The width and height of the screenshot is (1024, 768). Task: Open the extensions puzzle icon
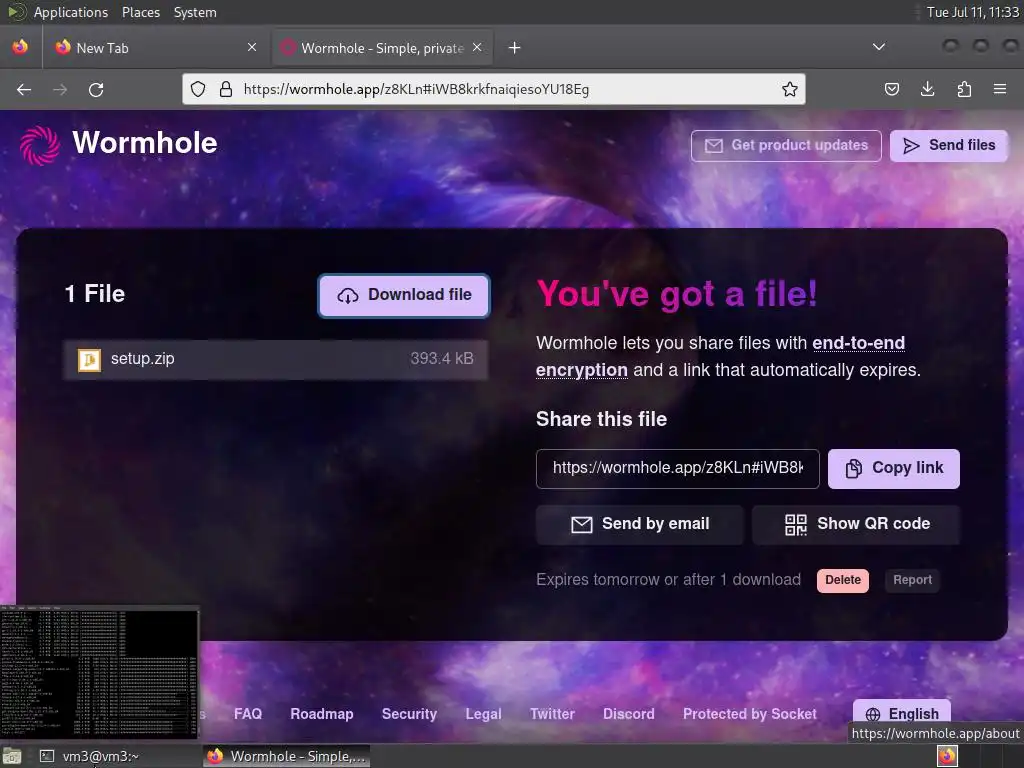click(x=964, y=89)
